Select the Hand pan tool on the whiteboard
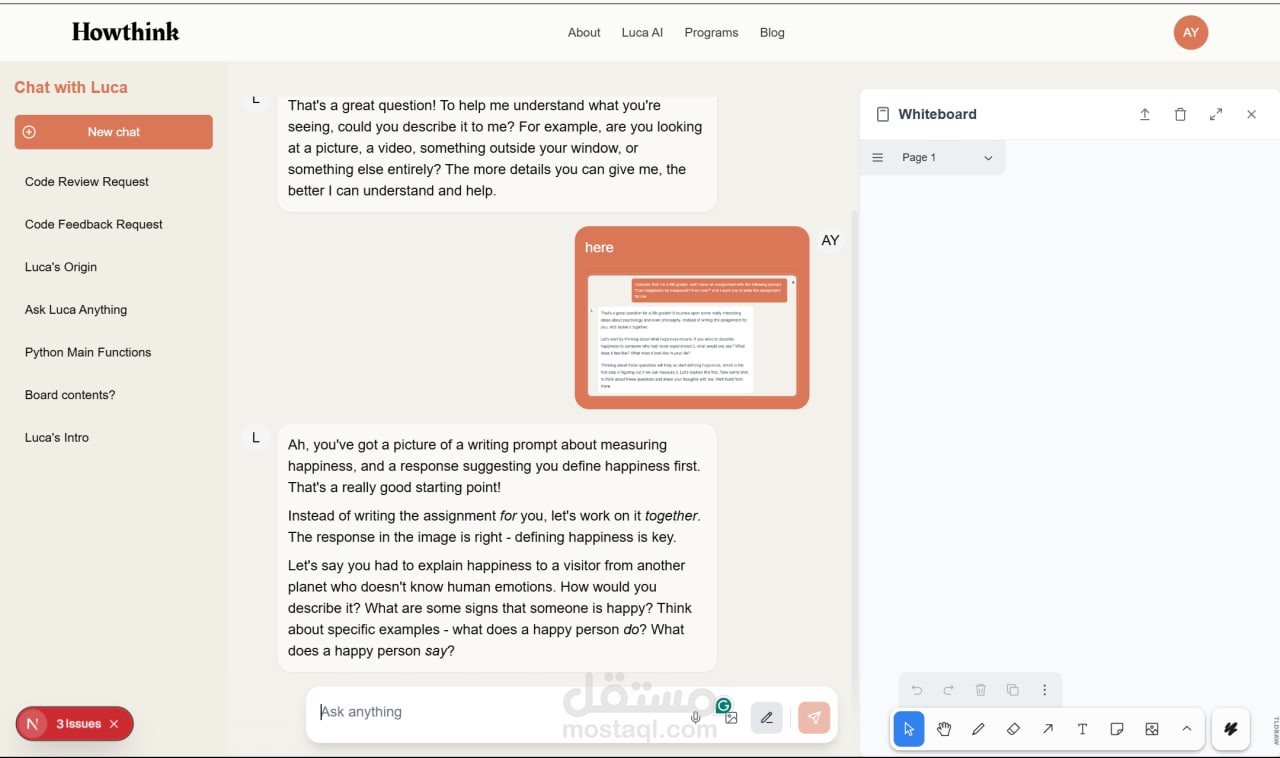 944,729
